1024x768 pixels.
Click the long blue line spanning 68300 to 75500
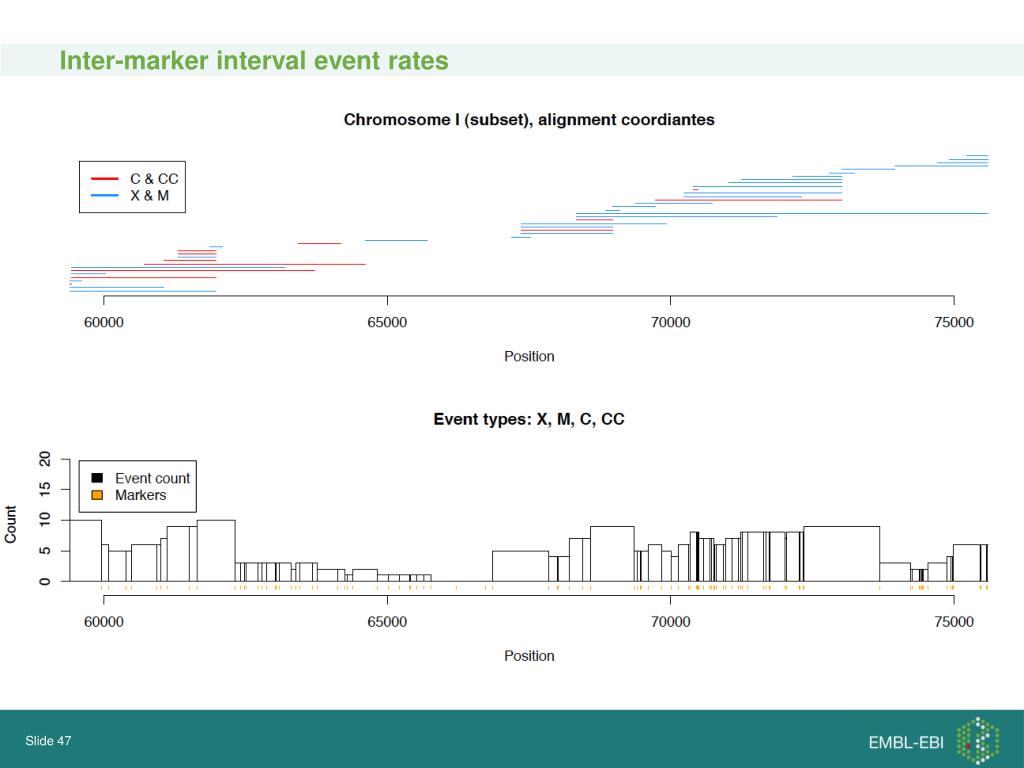coord(782,214)
